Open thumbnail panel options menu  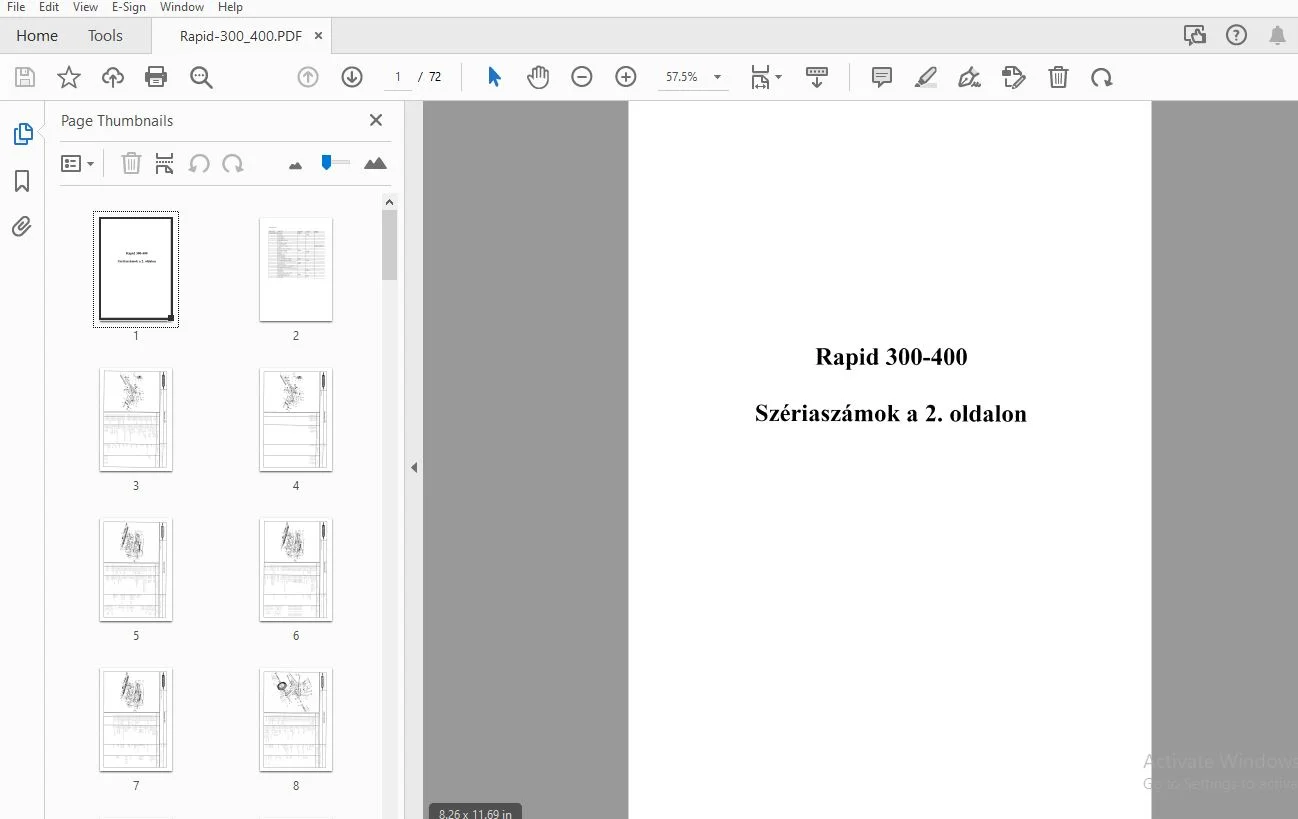[x=78, y=164]
